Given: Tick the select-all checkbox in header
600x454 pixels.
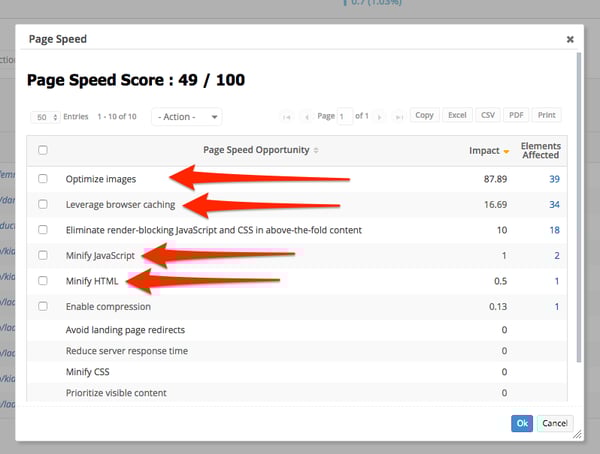Looking at the screenshot, I should click(x=43, y=150).
